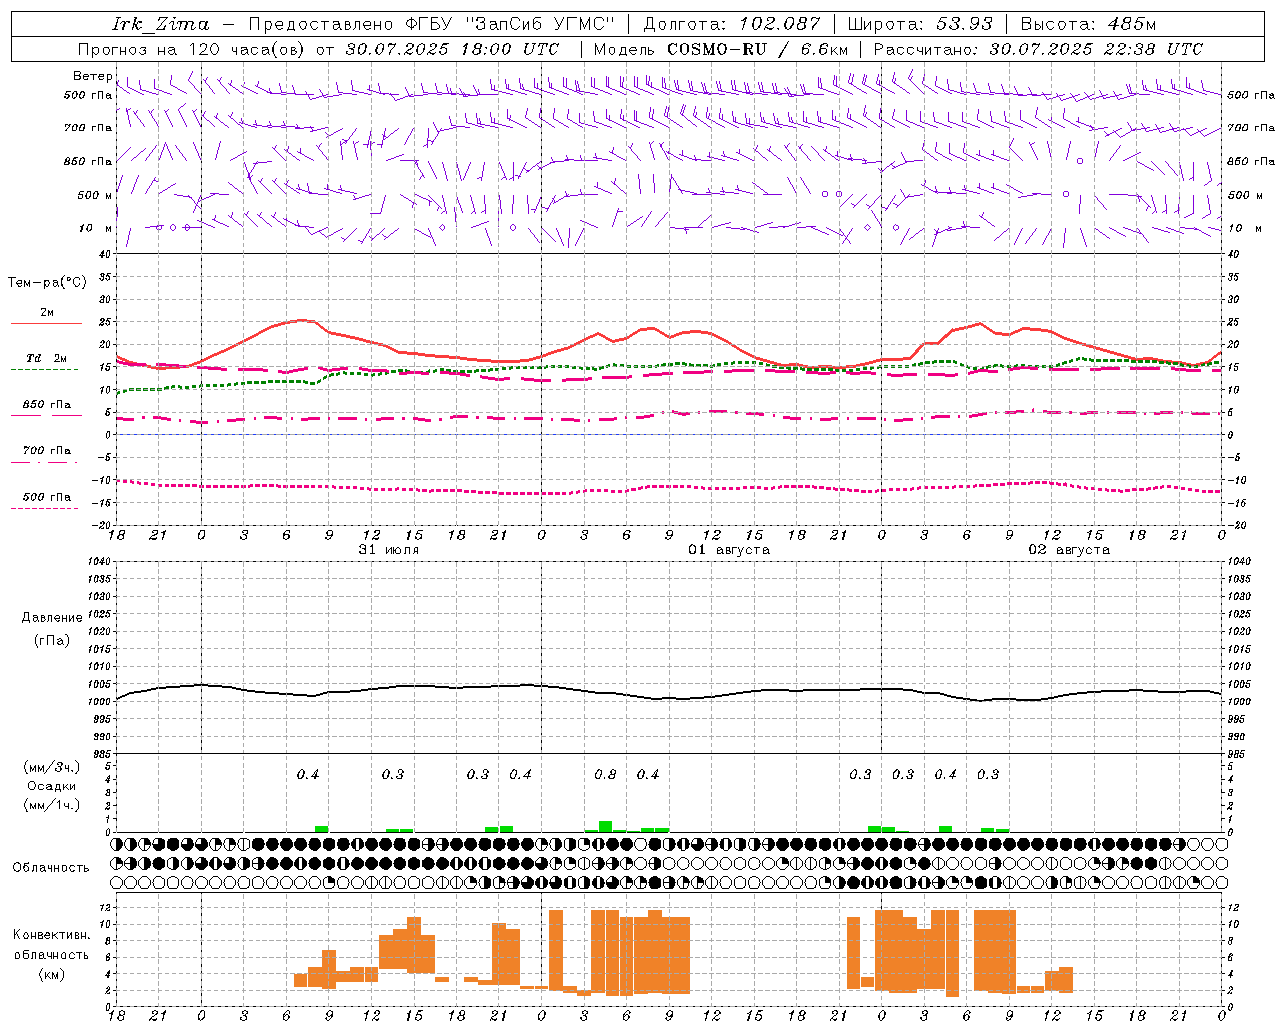The width and height of the screenshot is (1280, 1024).
Task: Click the forecast start time 30.07.2025 18:00 UTC
Action: (x=453, y=49)
